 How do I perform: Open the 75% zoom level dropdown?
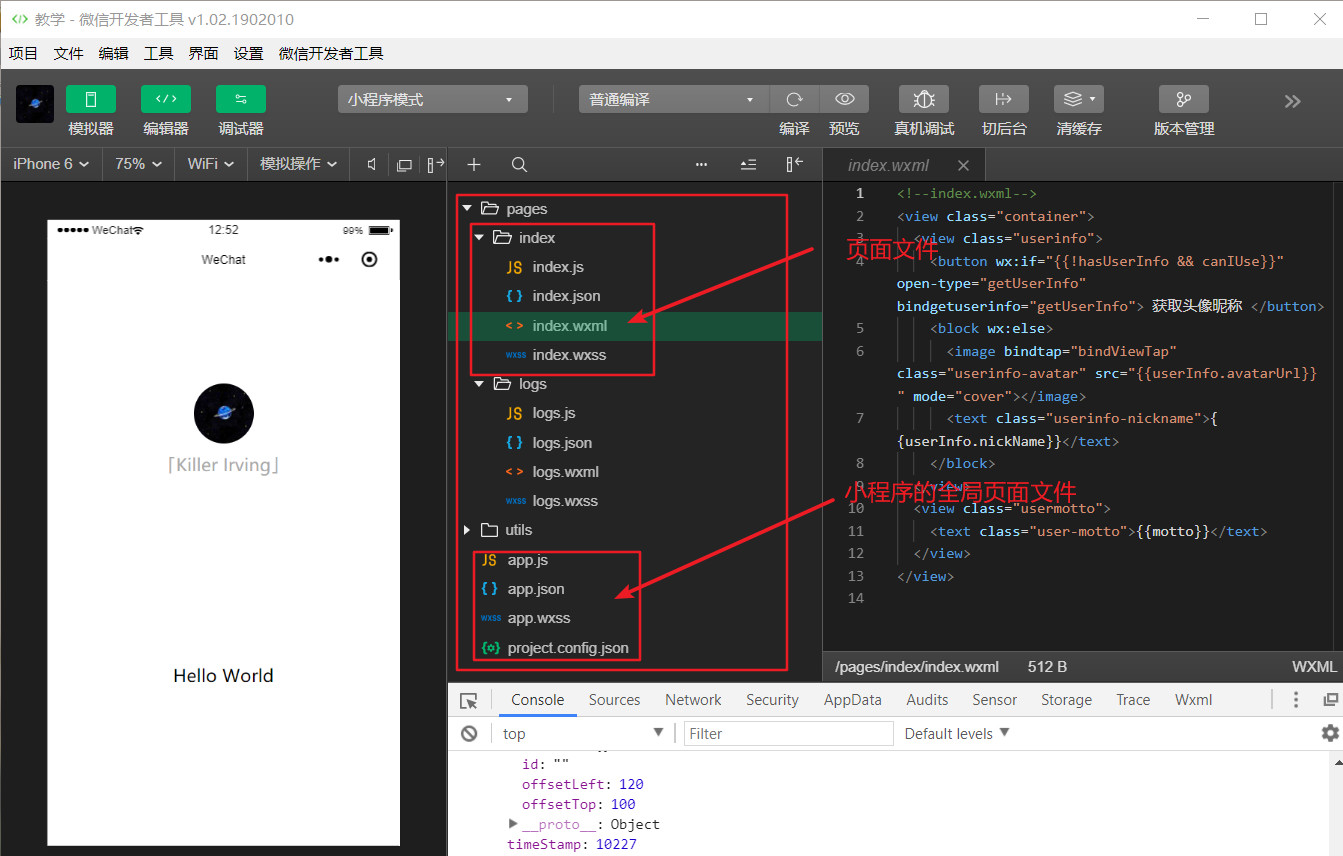[x=138, y=164]
